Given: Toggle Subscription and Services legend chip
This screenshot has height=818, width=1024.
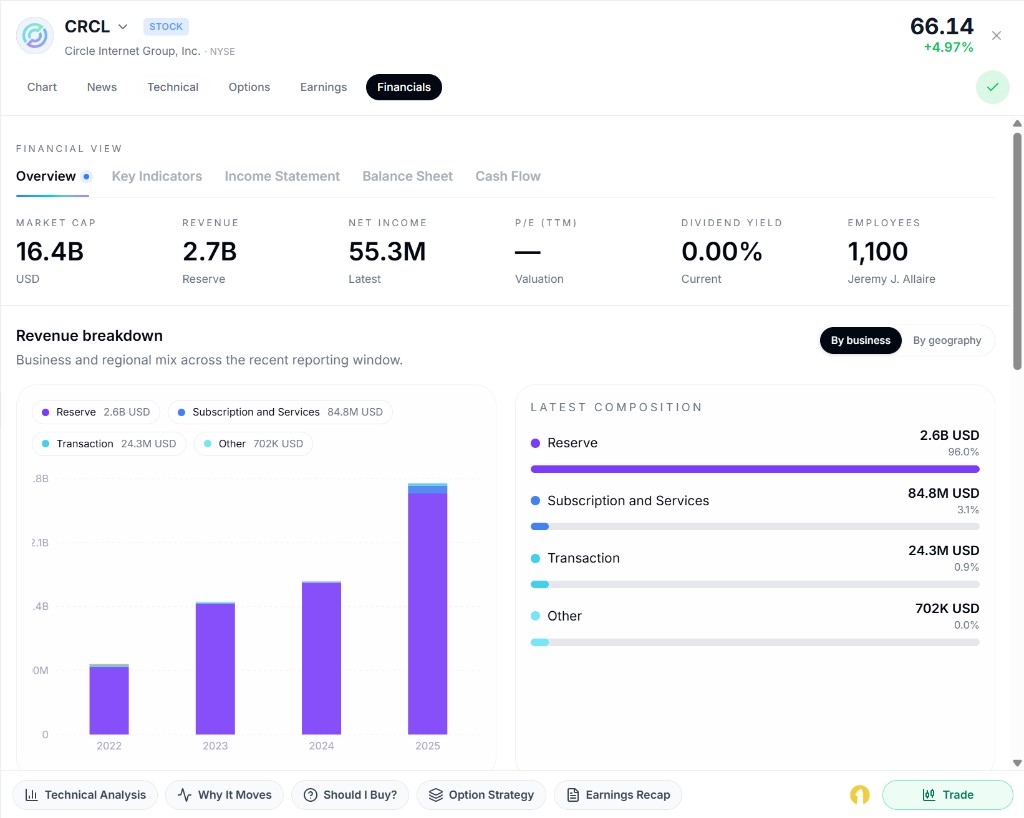Looking at the screenshot, I should [280, 412].
